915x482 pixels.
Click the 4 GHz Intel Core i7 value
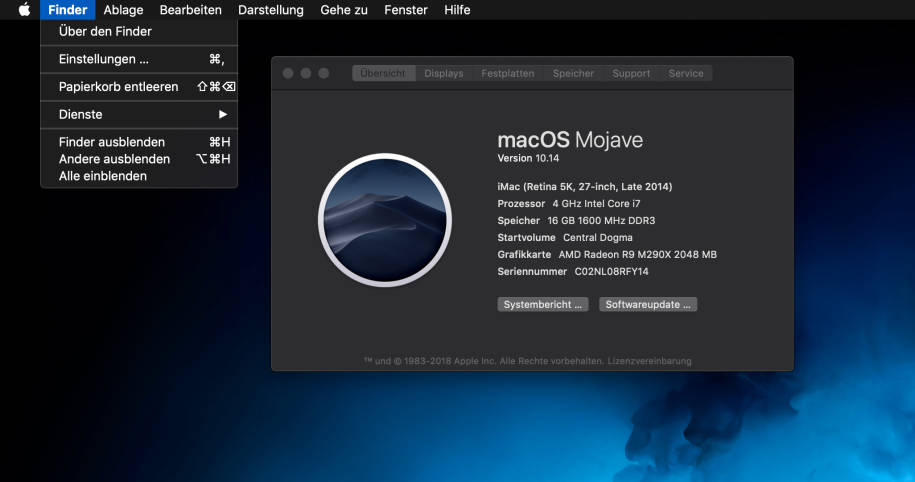596,204
